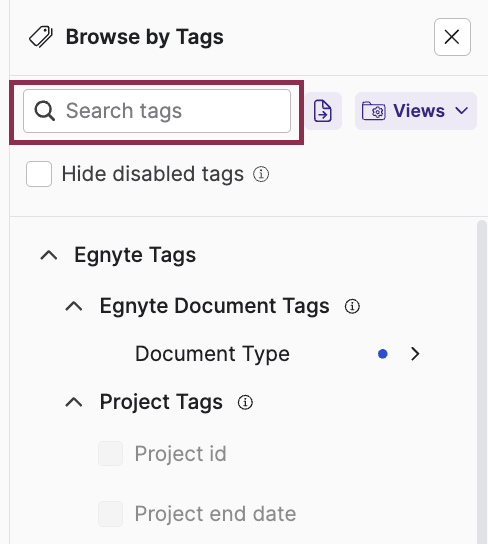The width and height of the screenshot is (488, 544).
Task: Close the Browse by Tags panel
Action: 452,37
